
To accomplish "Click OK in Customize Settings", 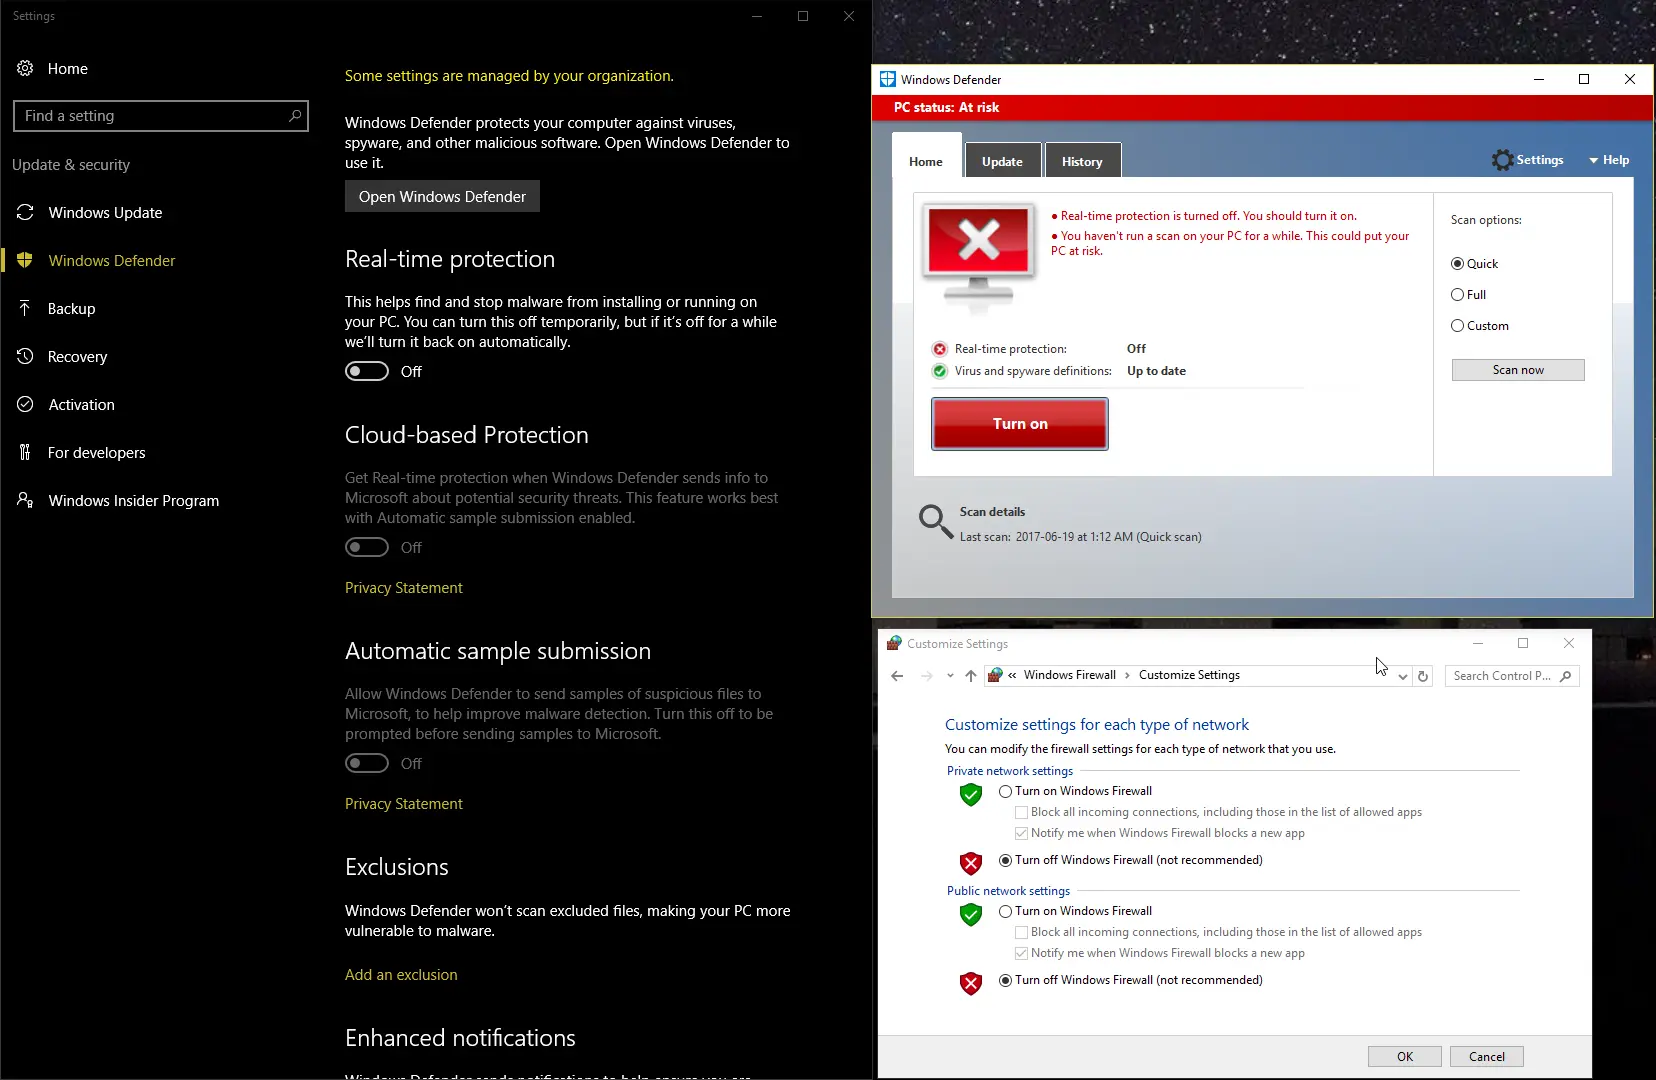I will coord(1405,1056).
